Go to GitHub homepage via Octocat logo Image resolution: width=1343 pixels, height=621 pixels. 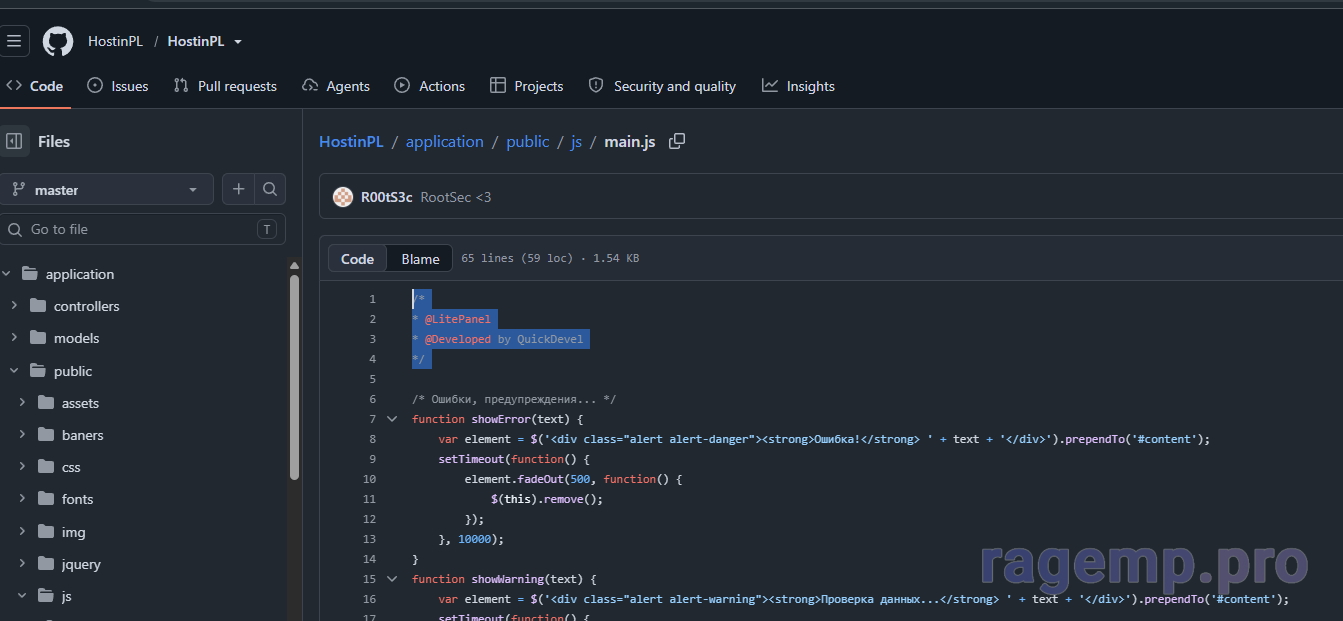58,41
